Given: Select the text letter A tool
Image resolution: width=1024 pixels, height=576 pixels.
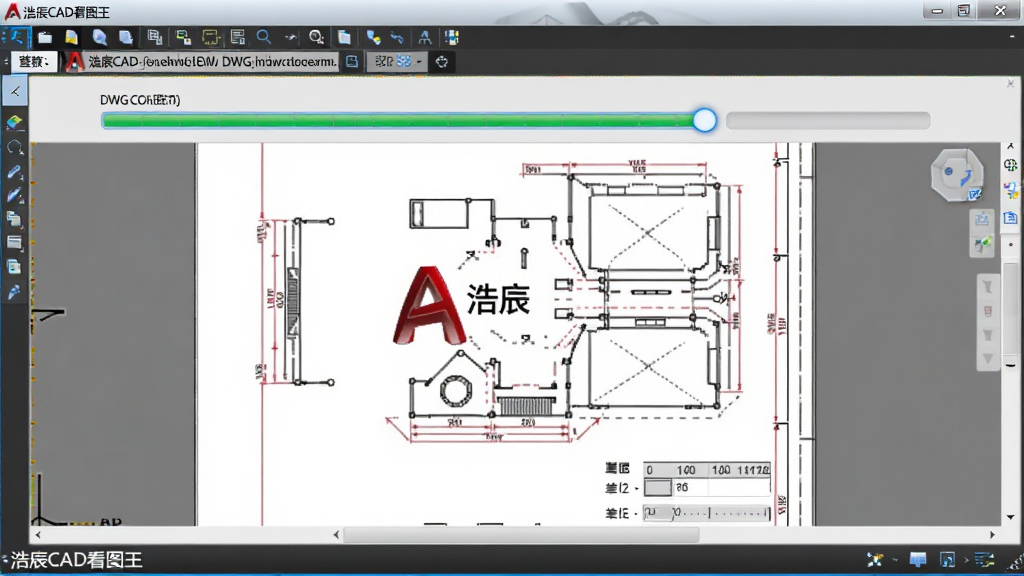Looking at the screenshot, I should (x=425, y=38).
